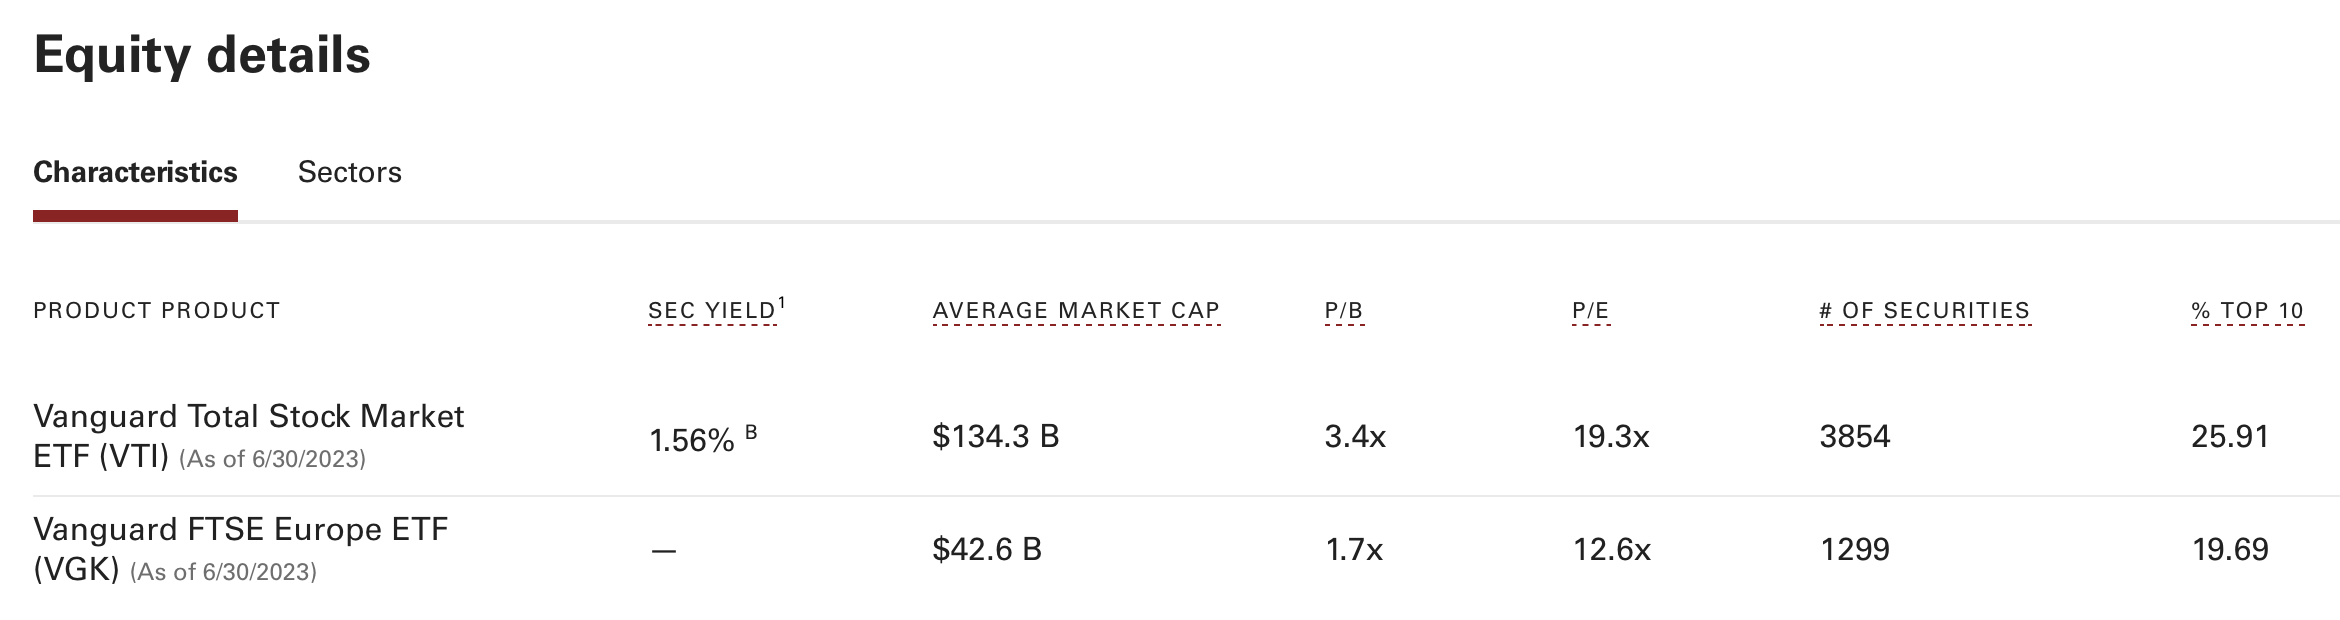Click the SEC yield footnote 1 superscript

pyautogui.click(x=782, y=302)
